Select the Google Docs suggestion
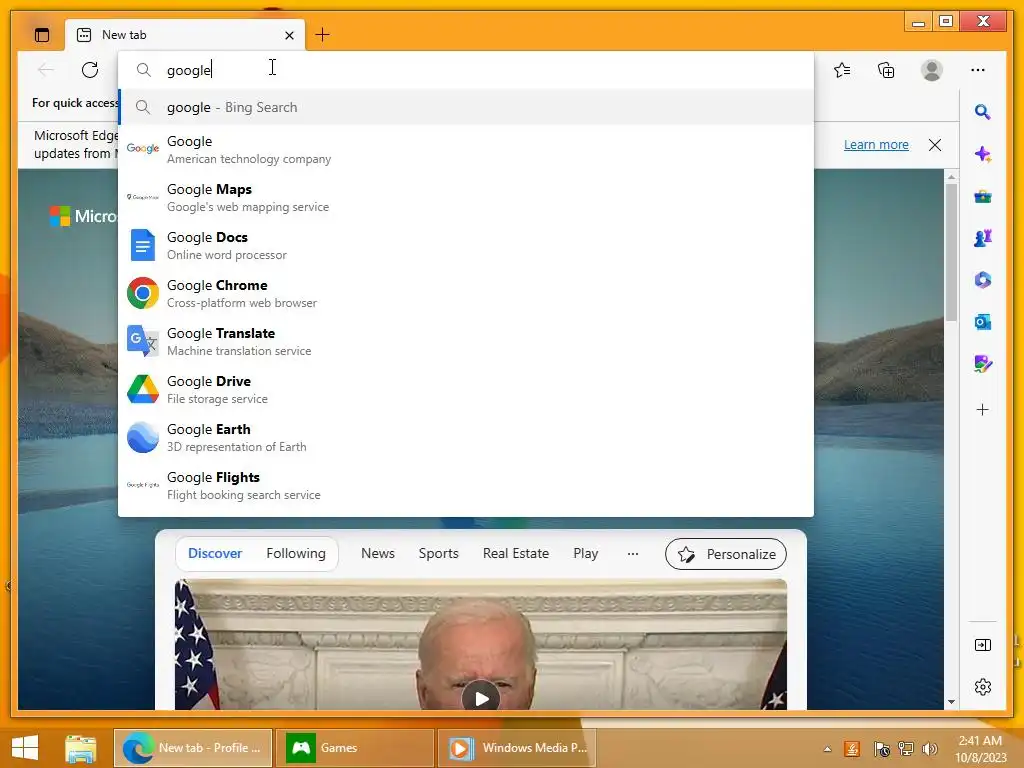 click(466, 246)
